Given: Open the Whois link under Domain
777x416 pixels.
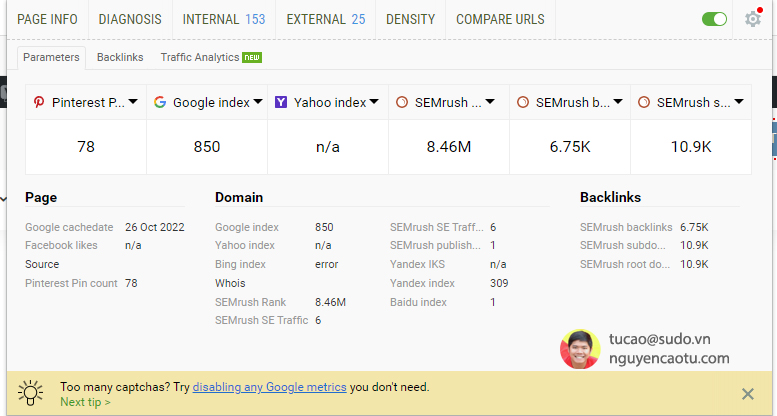Looking at the screenshot, I should tap(230, 283).
